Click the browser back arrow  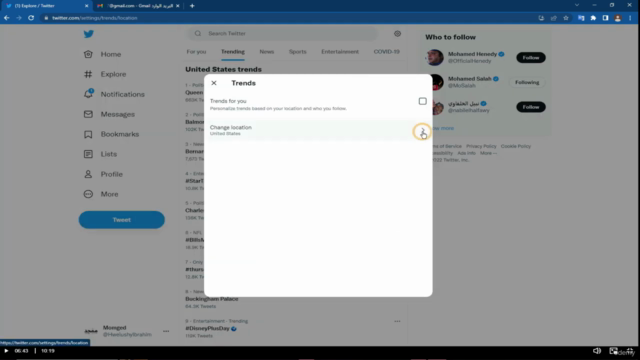tap(7, 18)
